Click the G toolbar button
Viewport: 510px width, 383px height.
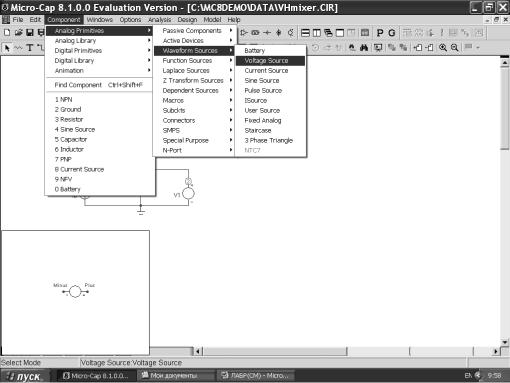[x=392, y=33]
